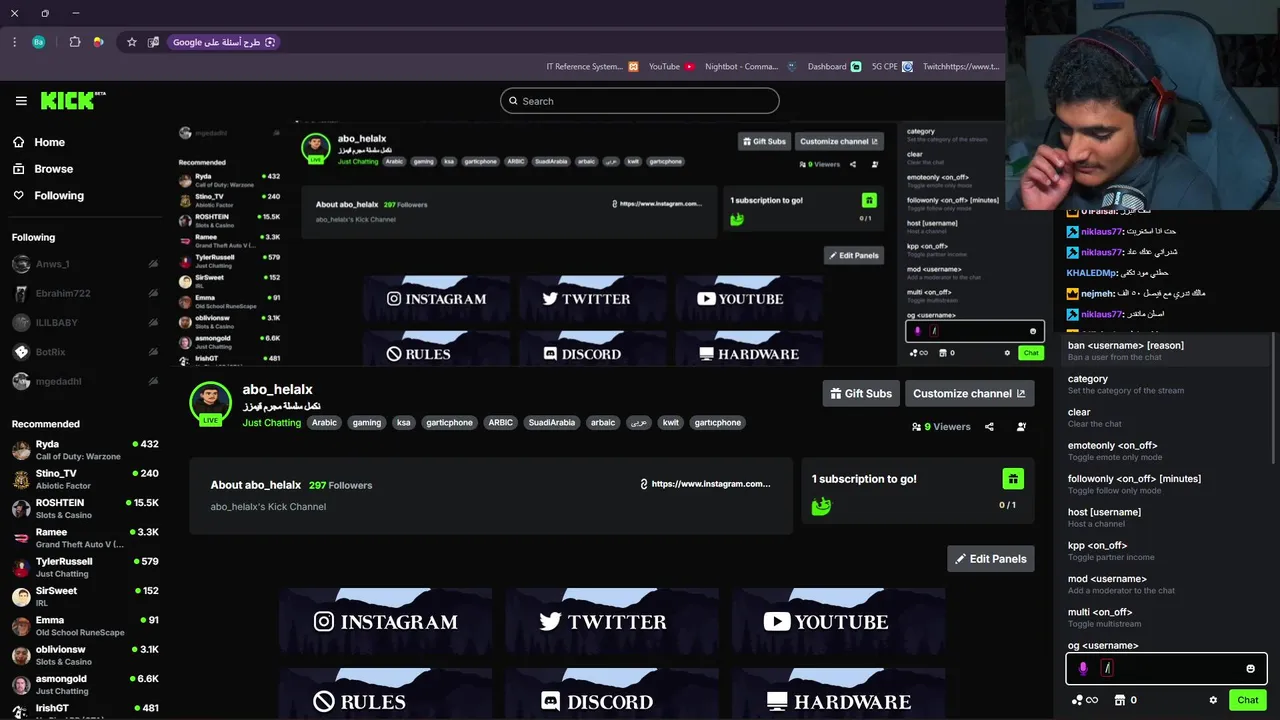Click the Edit Panels button

pyautogui.click(x=991, y=559)
